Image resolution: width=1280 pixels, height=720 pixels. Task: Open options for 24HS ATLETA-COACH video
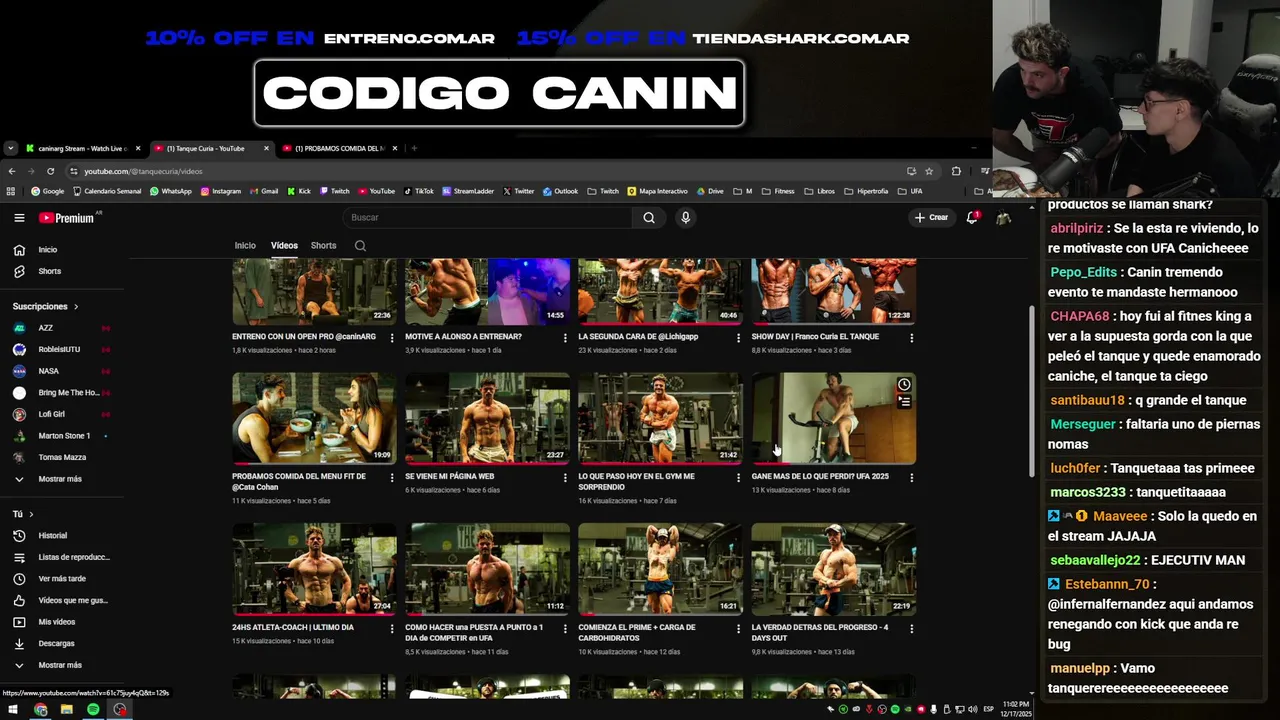392,629
